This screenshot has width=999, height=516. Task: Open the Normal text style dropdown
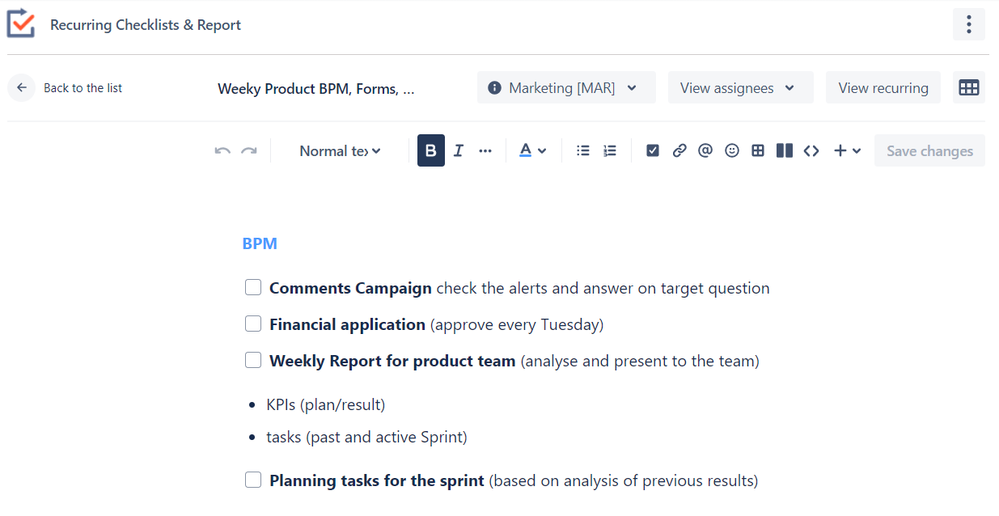click(x=340, y=151)
